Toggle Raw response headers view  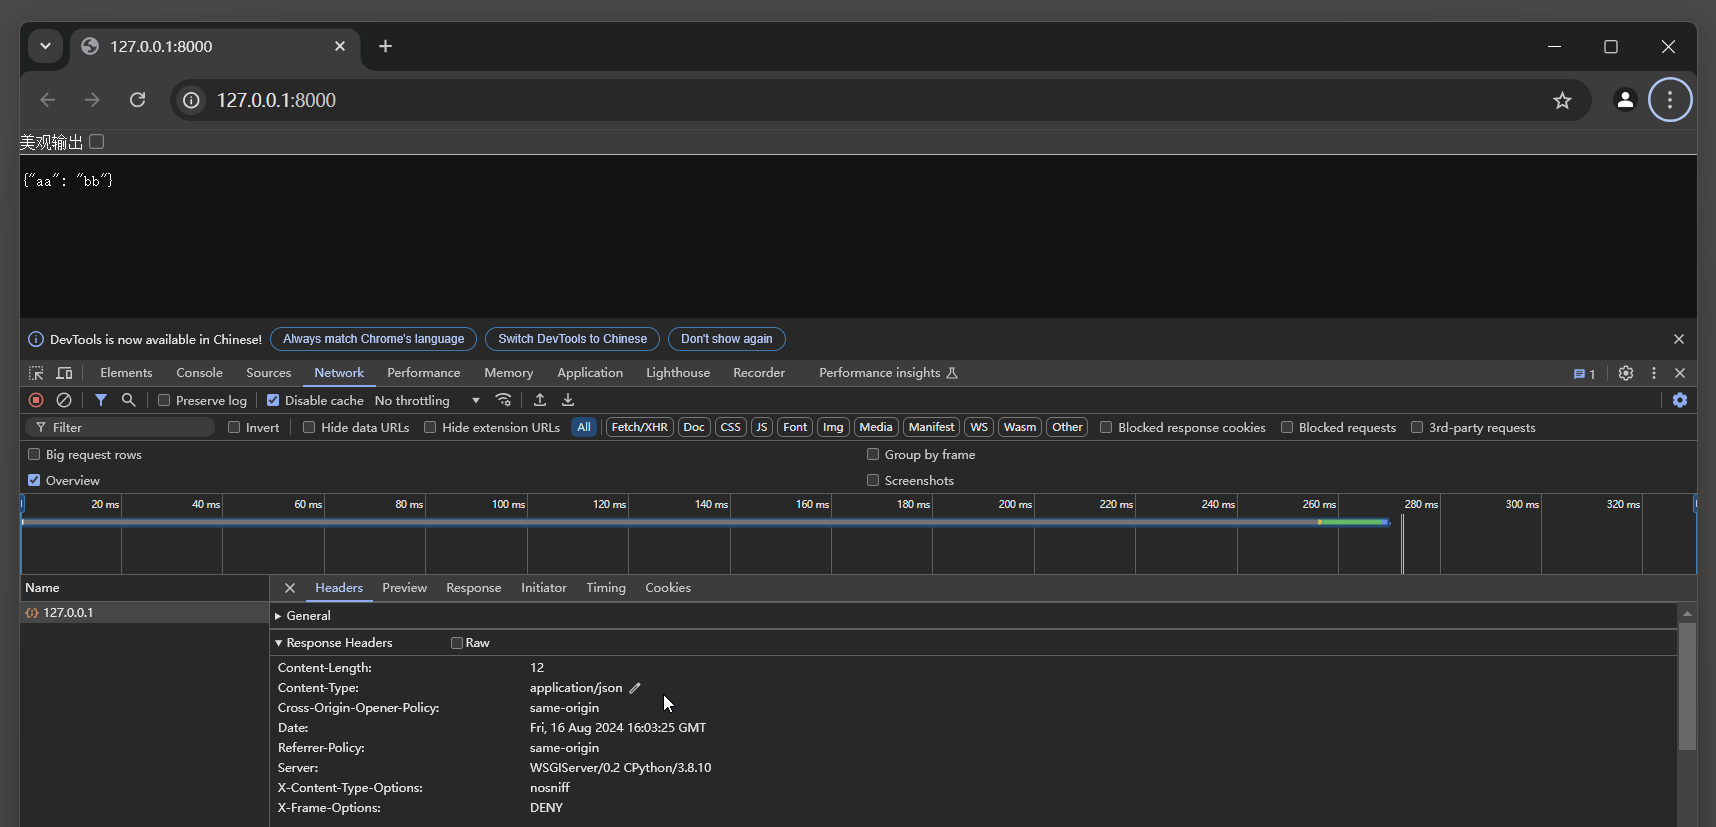click(457, 643)
